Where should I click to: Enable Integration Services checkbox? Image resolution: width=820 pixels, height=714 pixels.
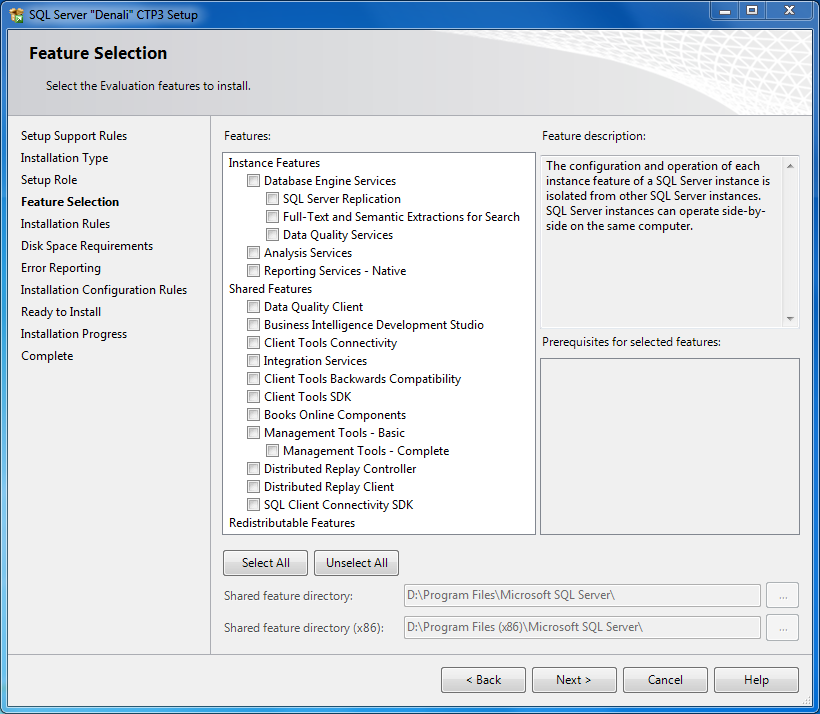tap(254, 360)
